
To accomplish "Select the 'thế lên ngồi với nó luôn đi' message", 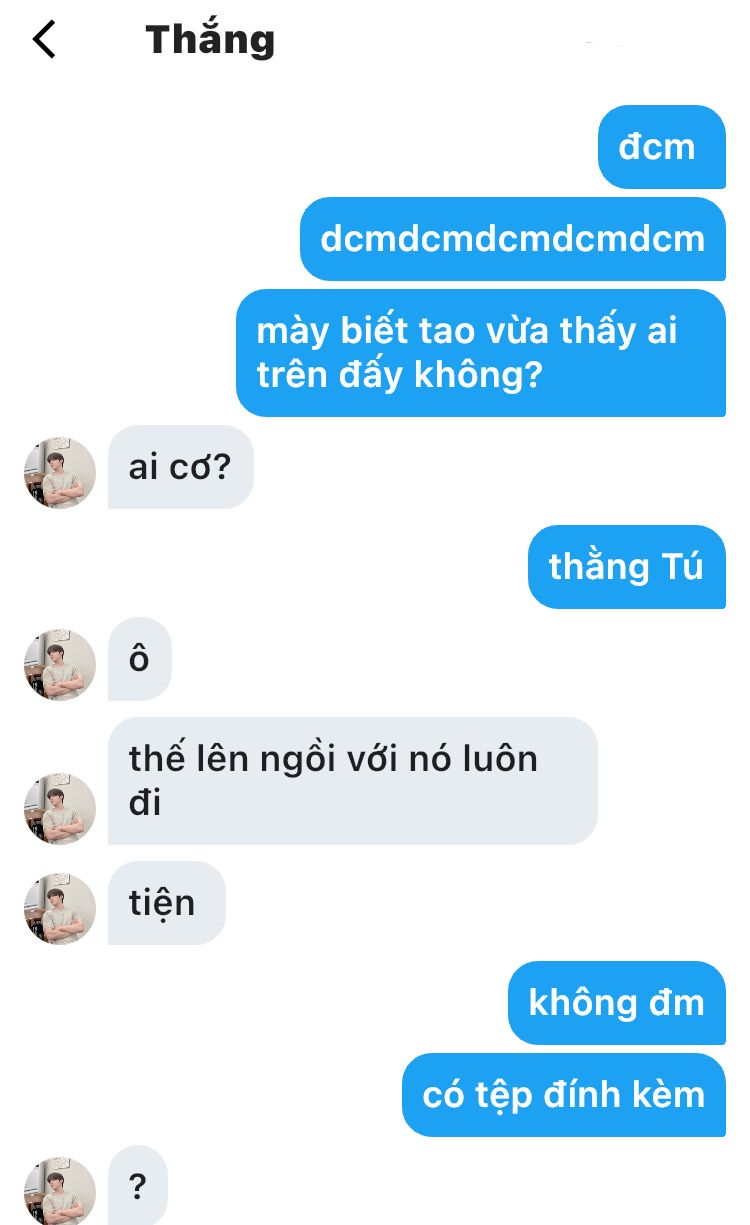I will (353, 781).
